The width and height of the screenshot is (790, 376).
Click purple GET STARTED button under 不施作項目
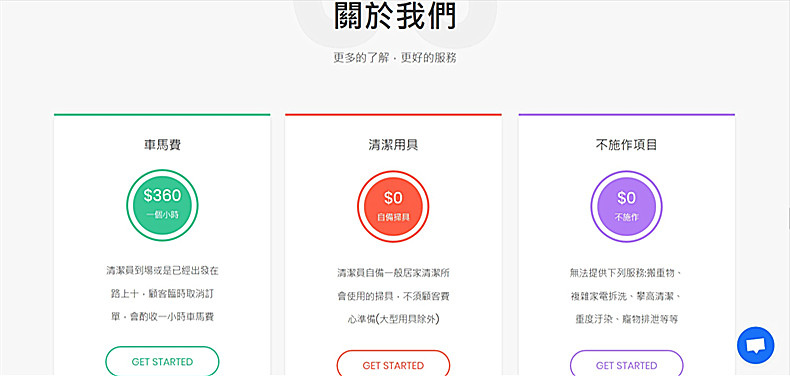click(626, 364)
